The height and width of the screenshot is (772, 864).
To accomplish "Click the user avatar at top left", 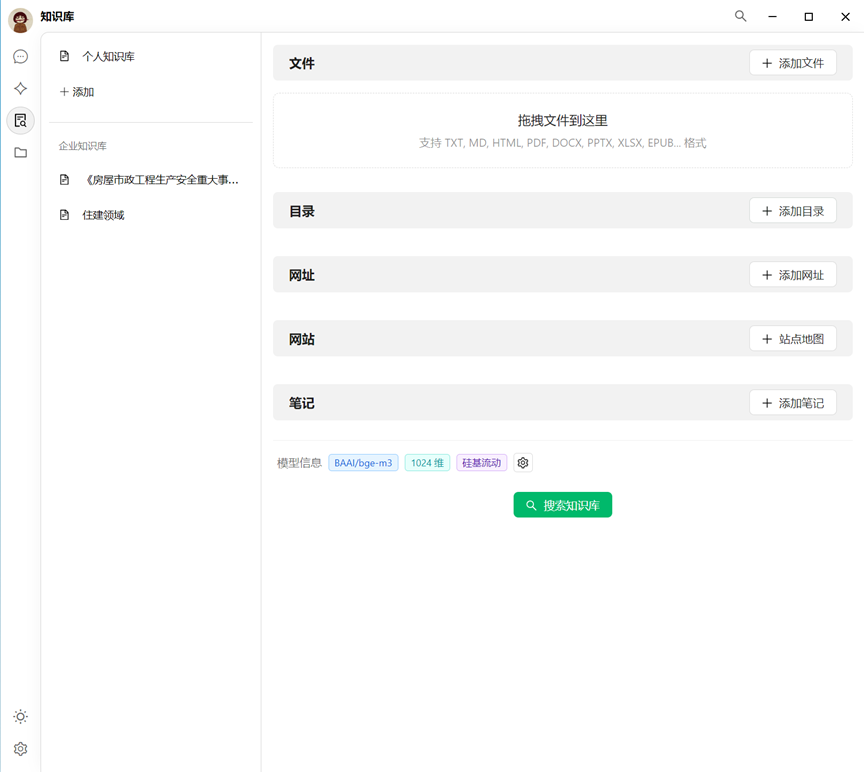I will click(x=20, y=19).
